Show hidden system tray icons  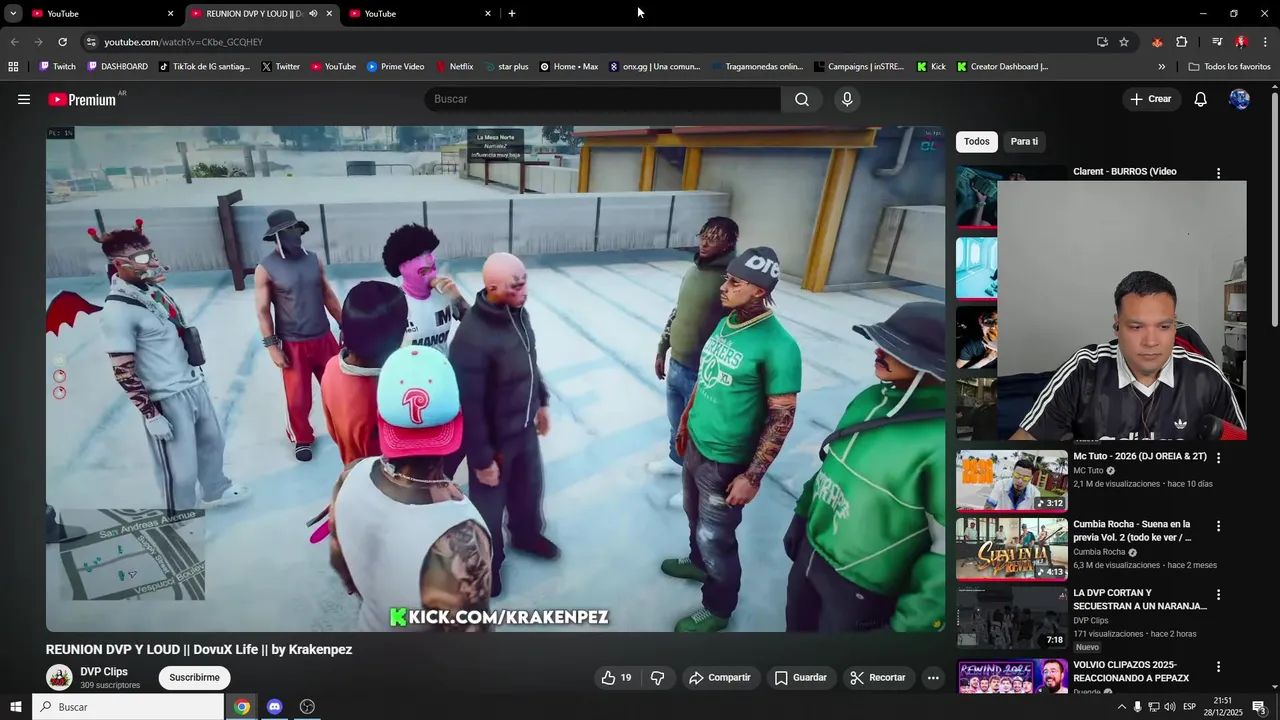tap(1121, 707)
